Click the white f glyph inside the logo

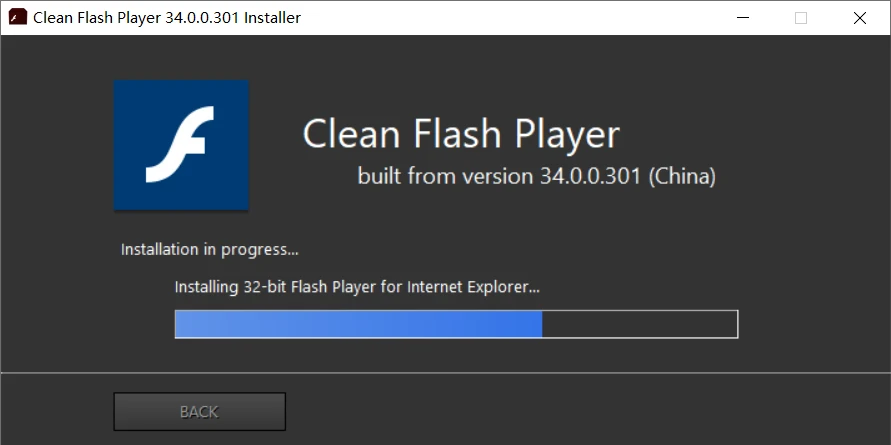(x=180, y=144)
